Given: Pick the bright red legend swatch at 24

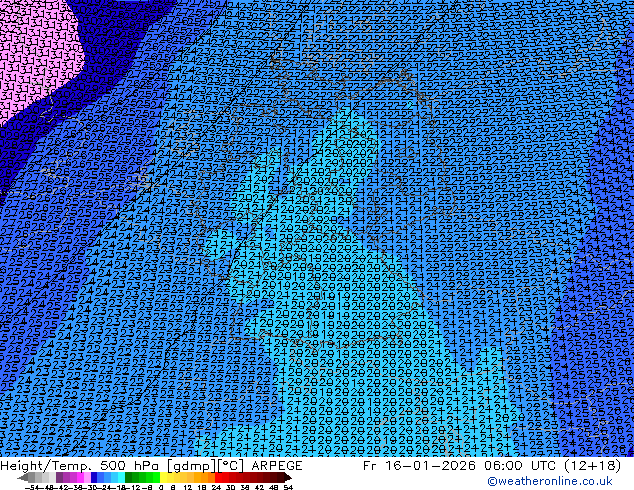Looking at the screenshot, I should [x=218, y=477].
